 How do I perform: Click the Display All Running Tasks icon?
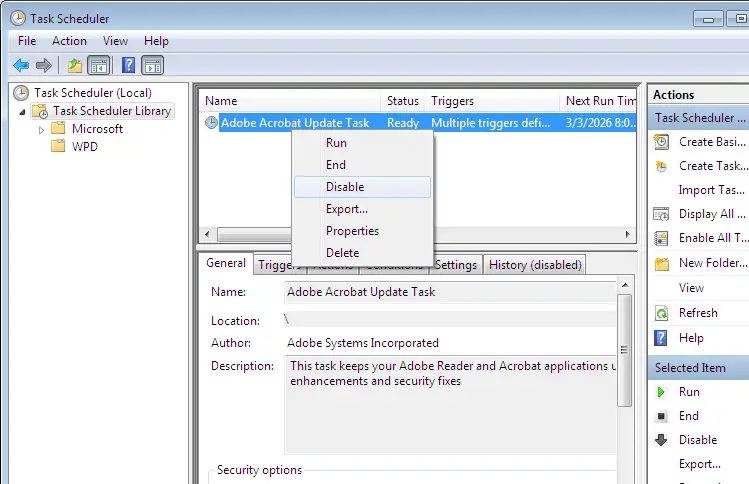tap(661, 214)
